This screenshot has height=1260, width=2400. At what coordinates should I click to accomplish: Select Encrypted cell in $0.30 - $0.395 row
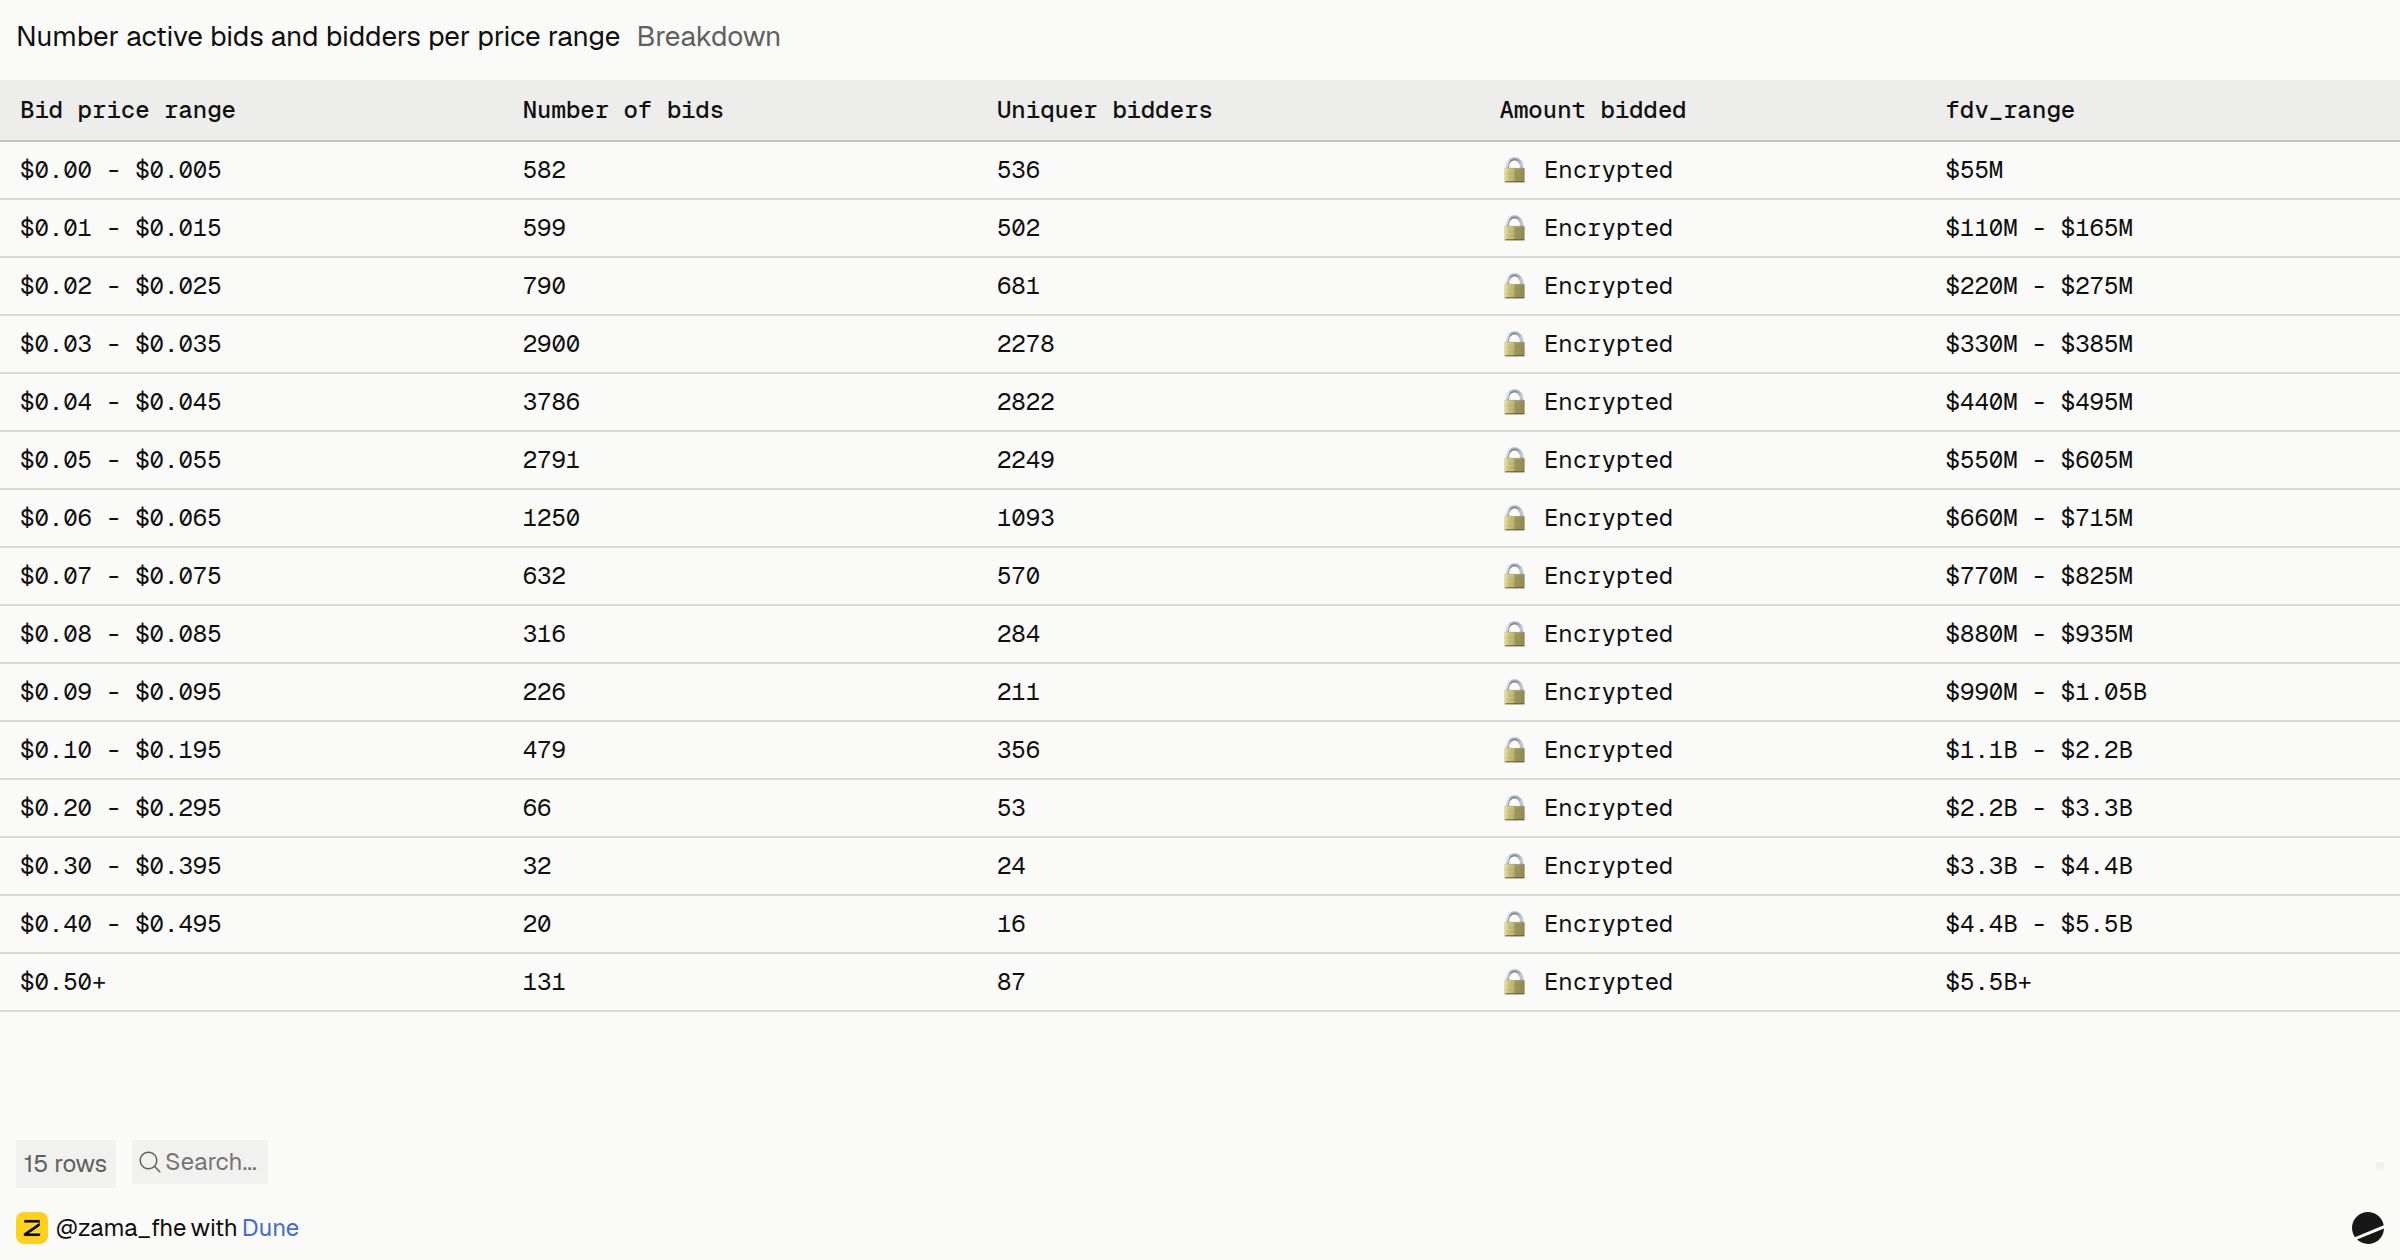point(1588,866)
